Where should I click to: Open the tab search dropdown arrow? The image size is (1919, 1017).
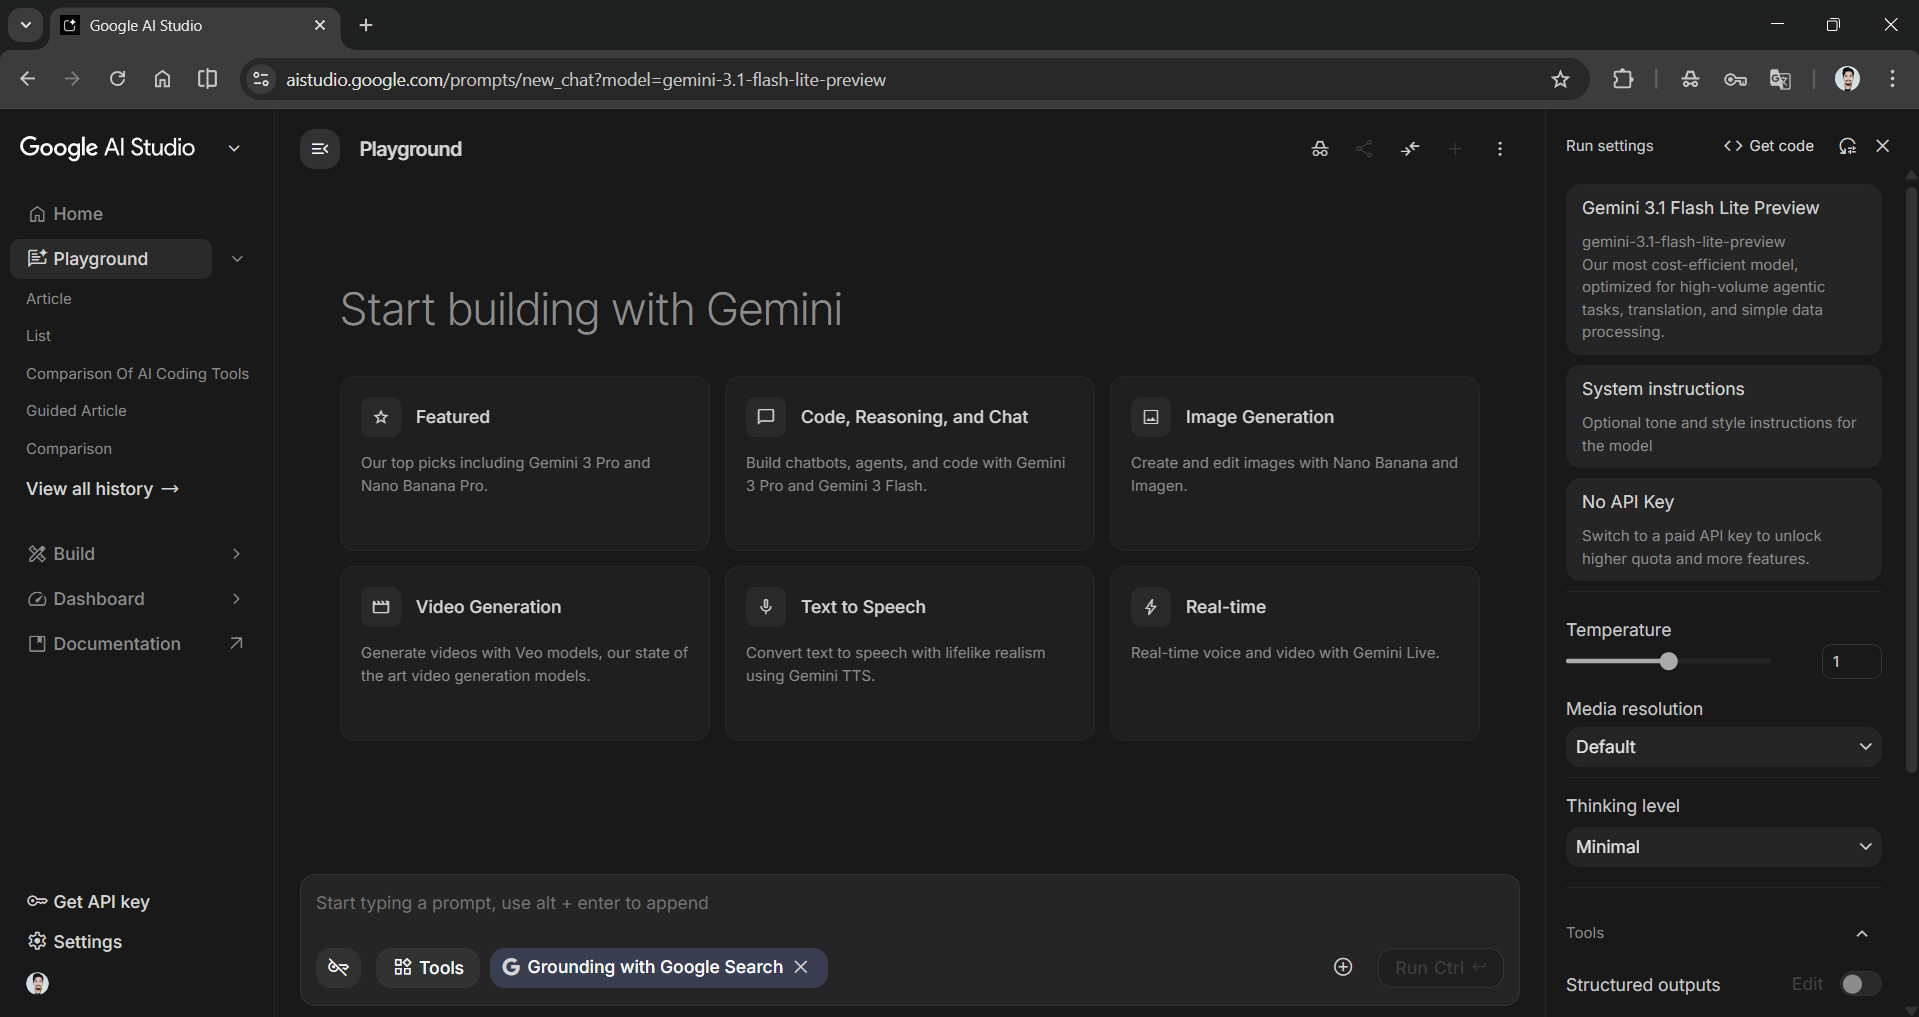tap(26, 25)
